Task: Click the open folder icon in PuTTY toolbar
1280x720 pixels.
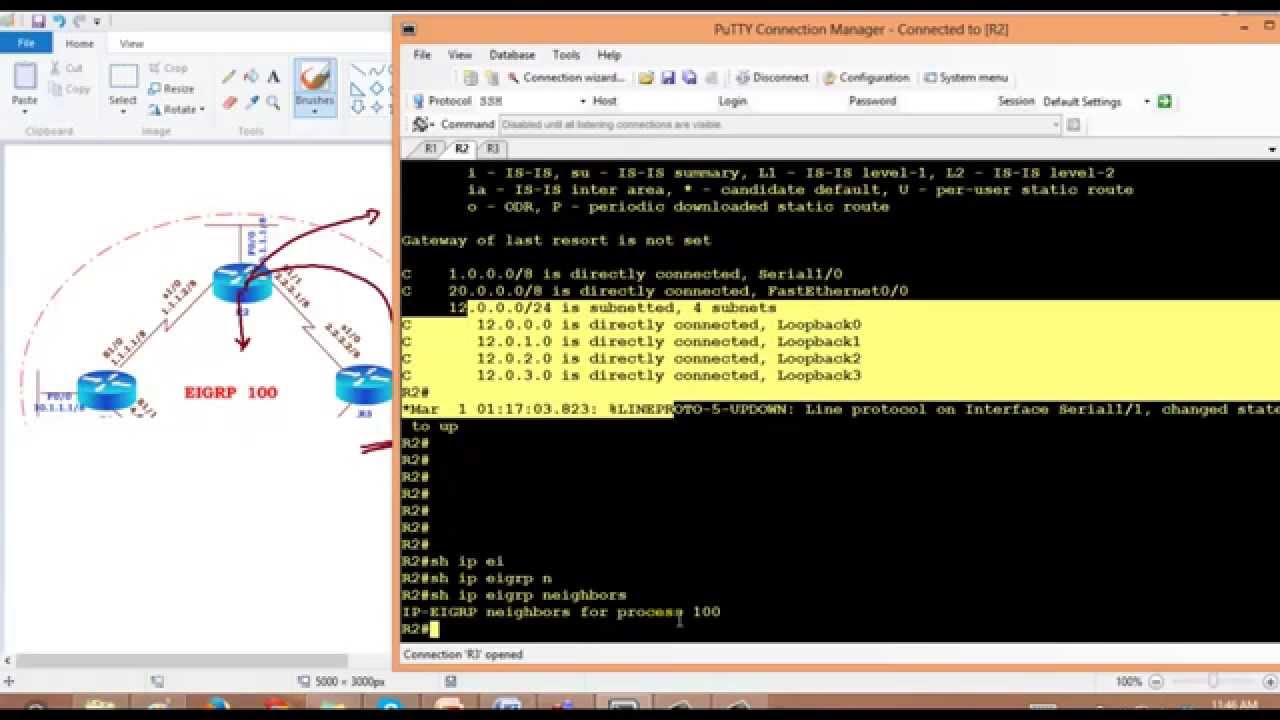Action: pyautogui.click(x=646, y=77)
